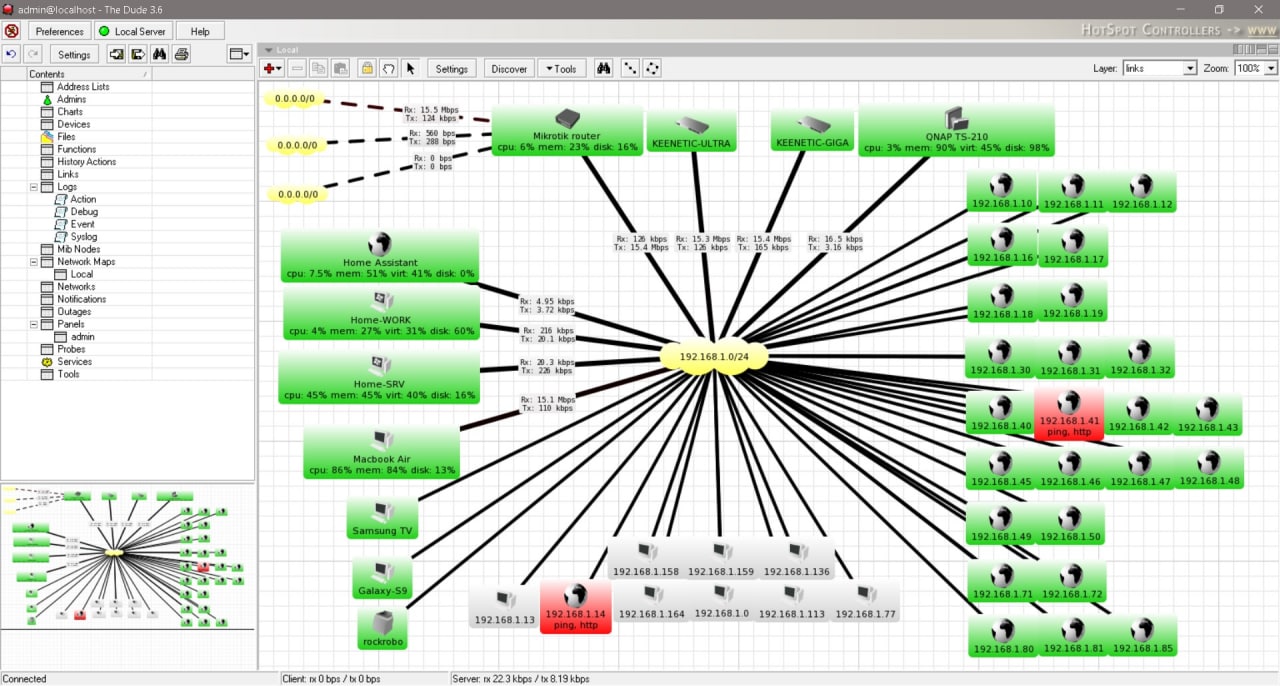Open Files in the contents tree
This screenshot has height=686, width=1280.
click(66, 137)
